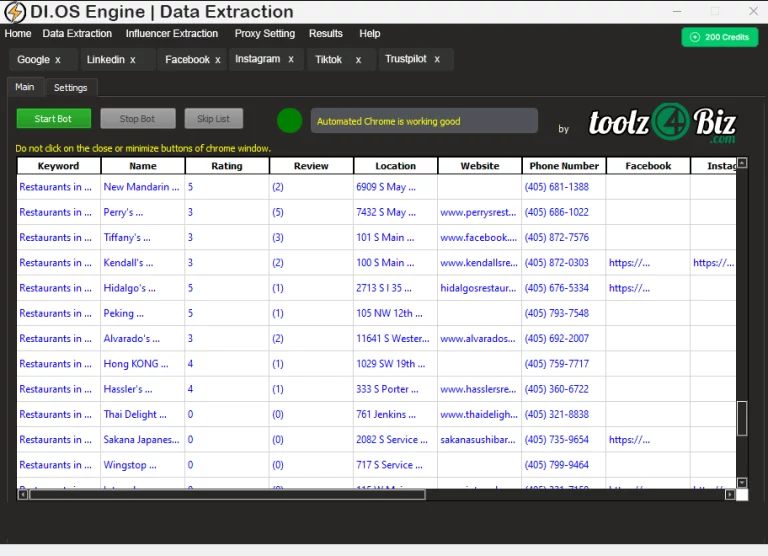Select the Wingstop name cell
The image size is (768, 556).
click(x=143, y=465)
